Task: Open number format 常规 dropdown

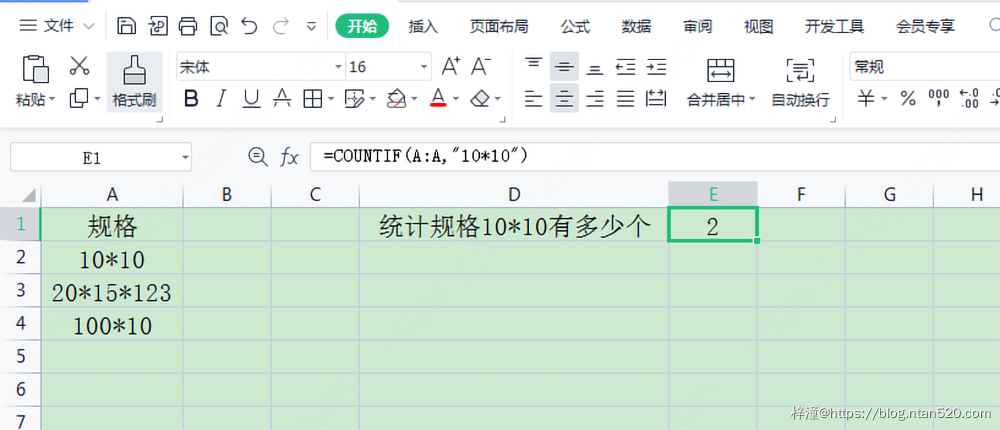Action: (x=925, y=66)
